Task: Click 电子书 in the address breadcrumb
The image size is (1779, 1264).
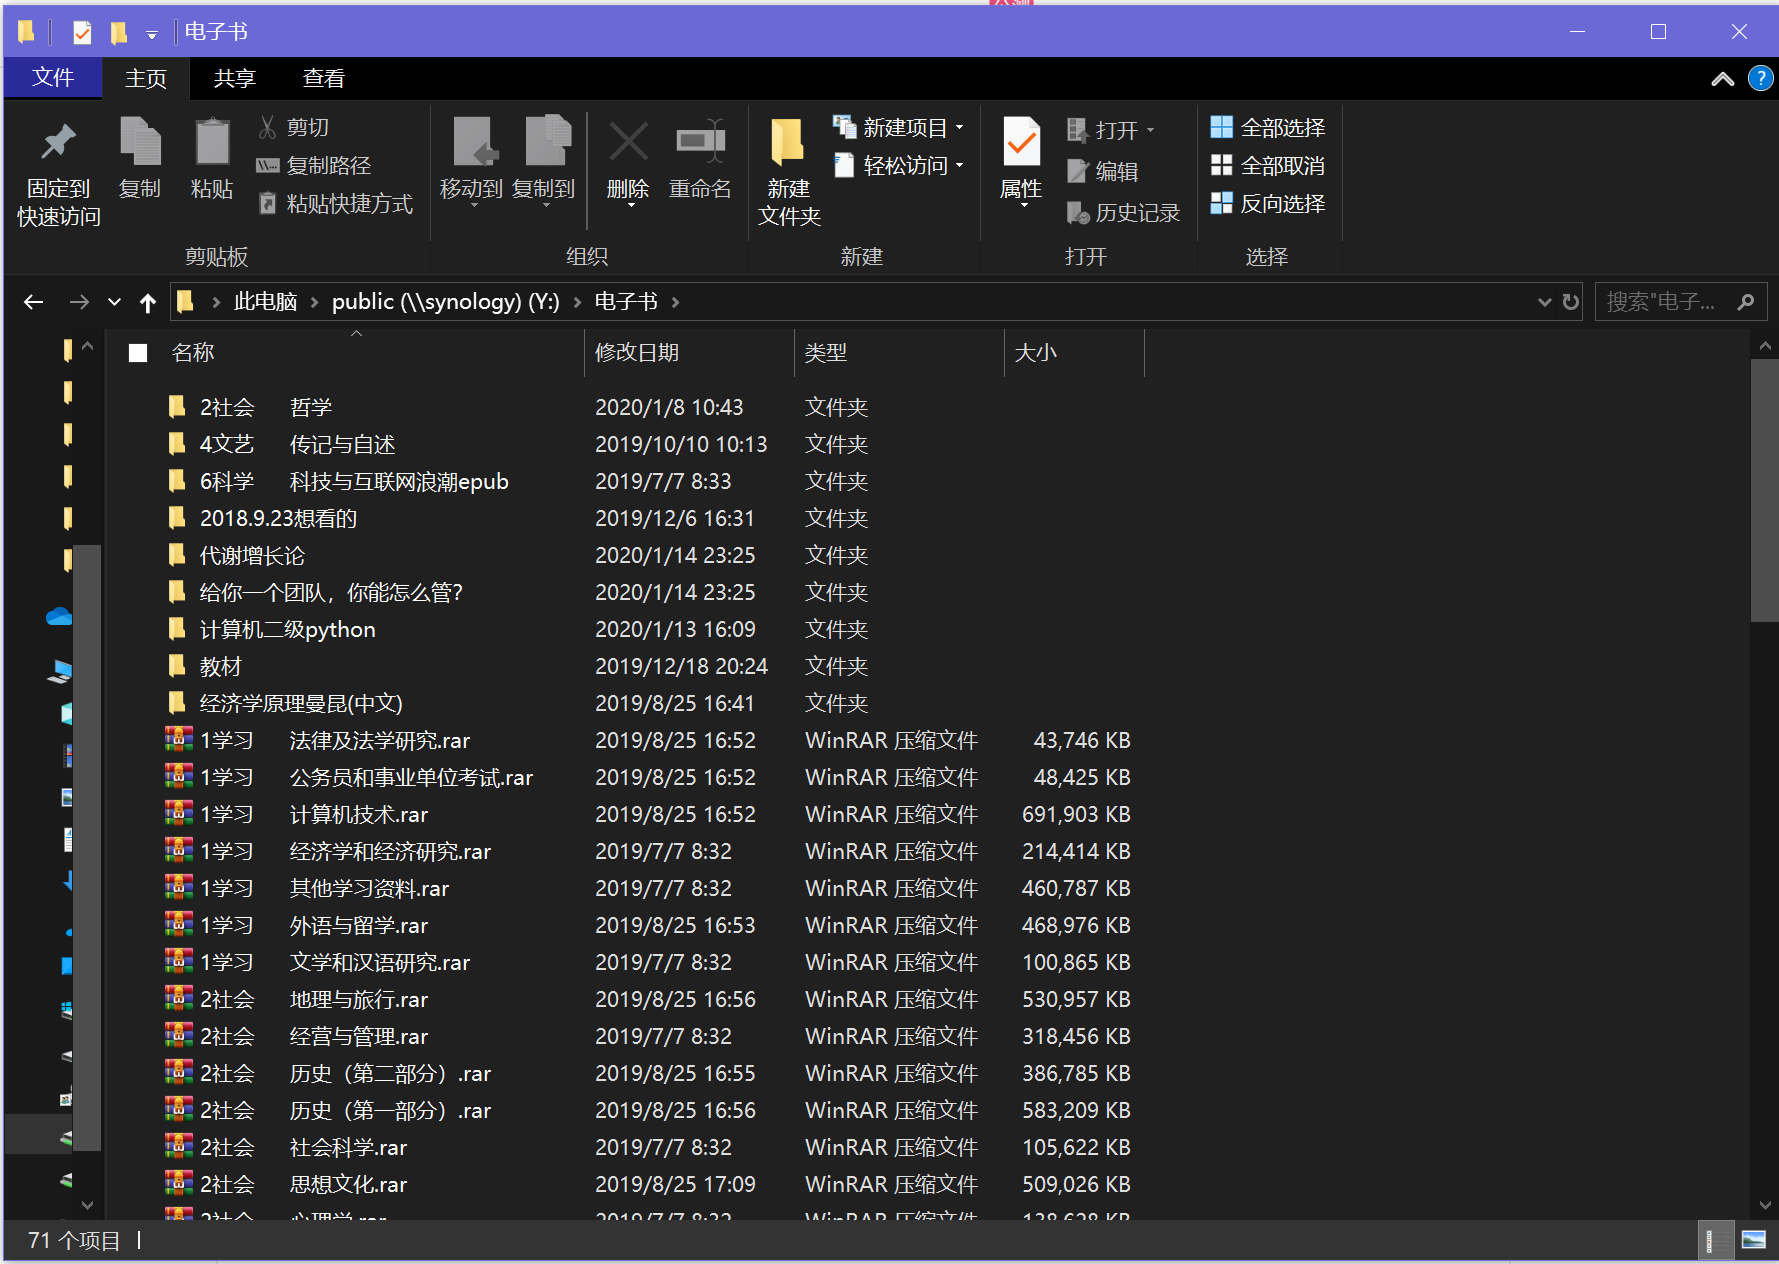Action: [x=626, y=301]
